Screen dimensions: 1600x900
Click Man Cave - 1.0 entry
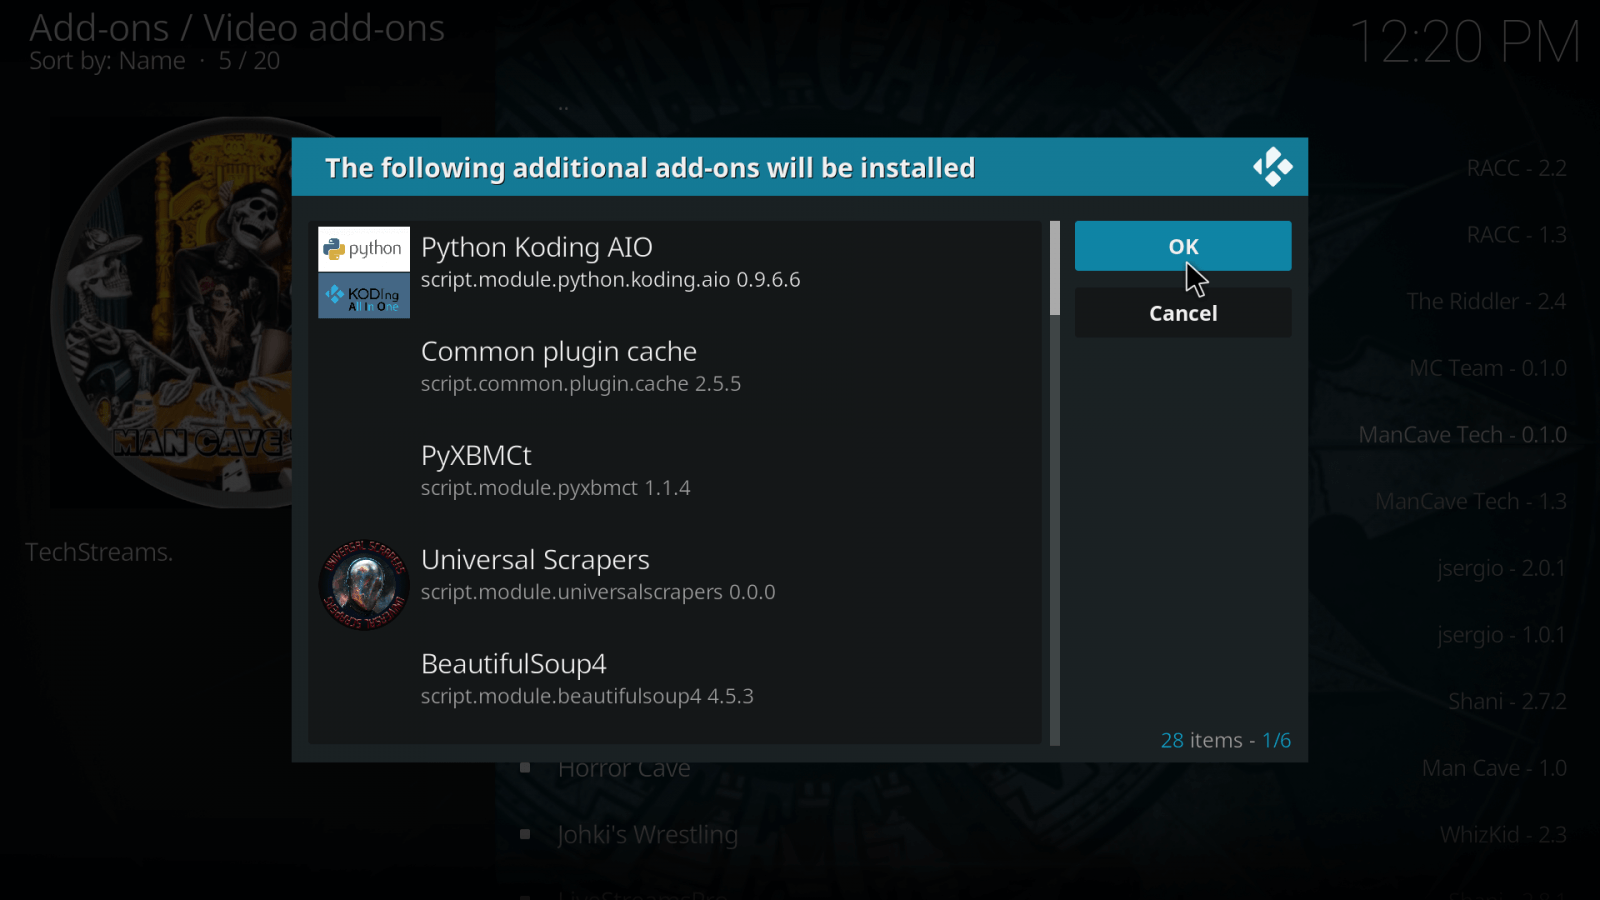1494,768
